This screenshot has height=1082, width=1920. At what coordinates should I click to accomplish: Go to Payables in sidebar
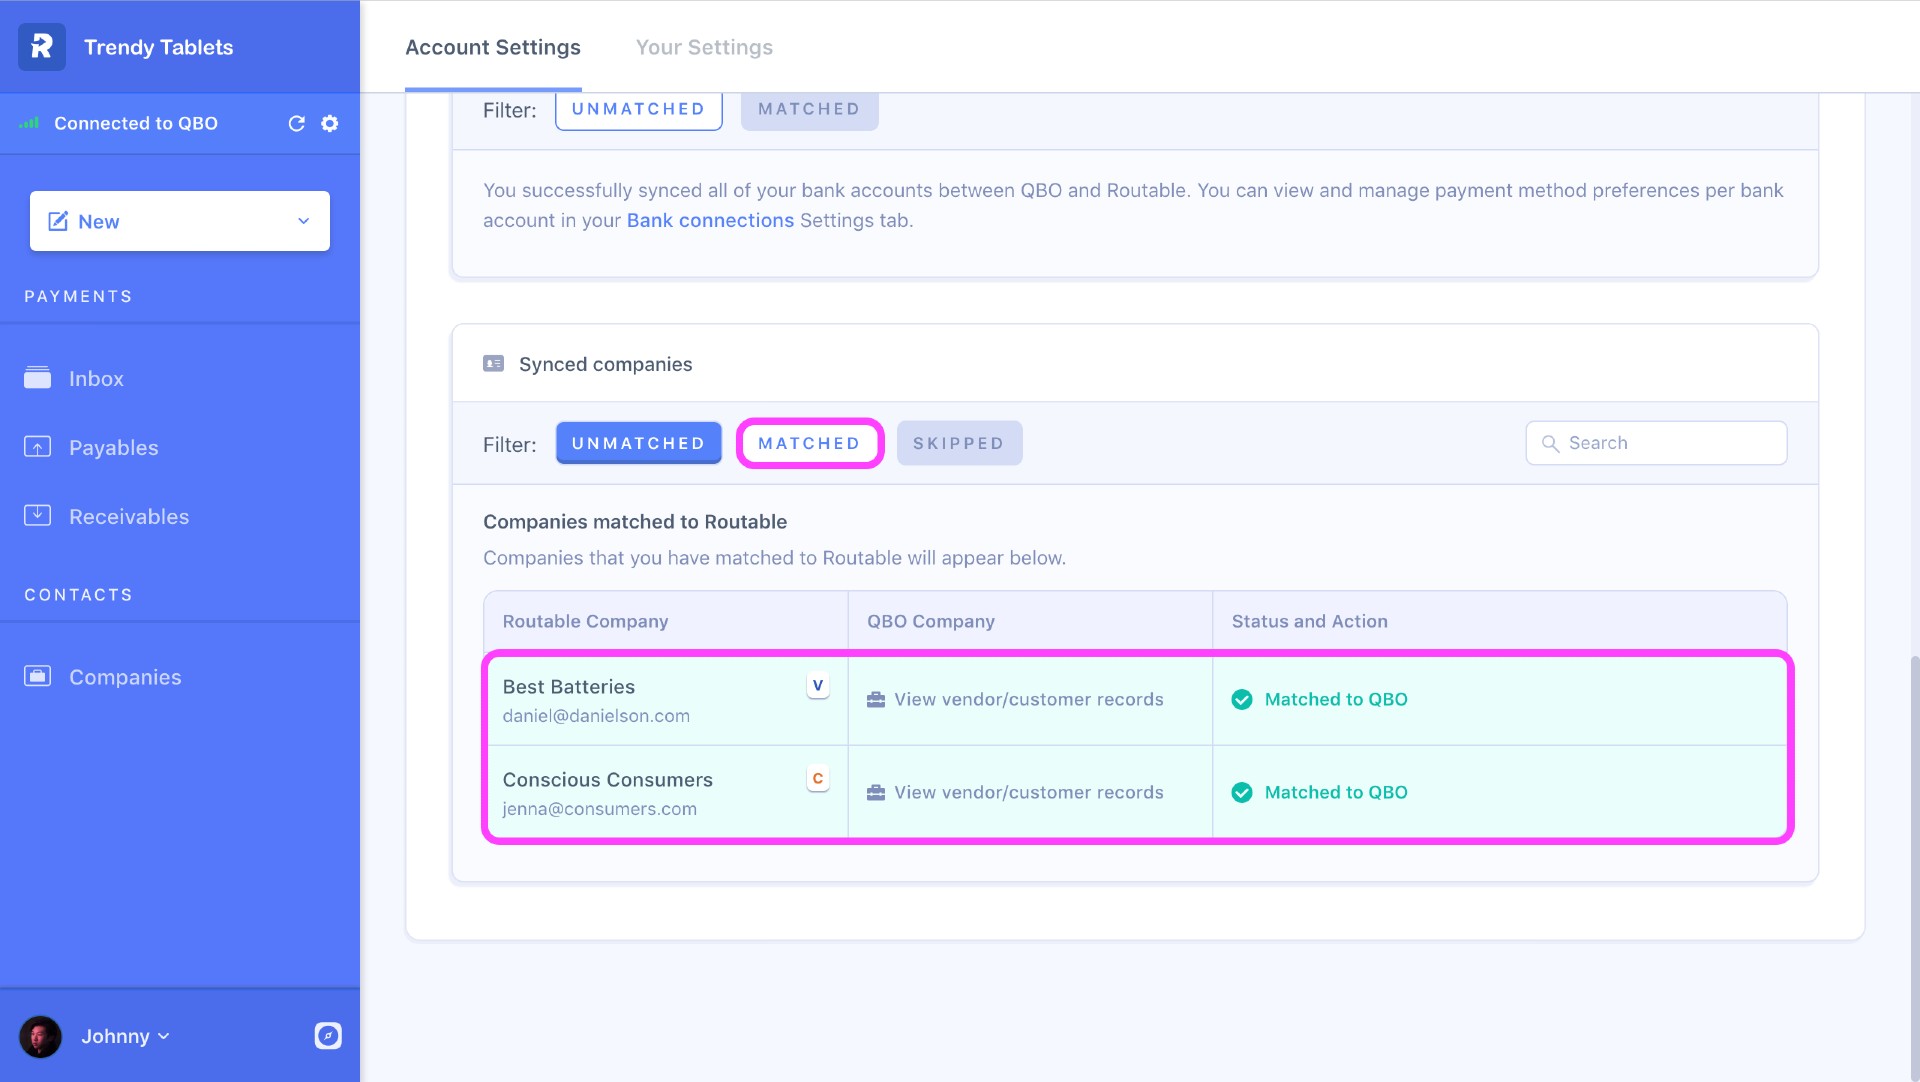(x=113, y=448)
